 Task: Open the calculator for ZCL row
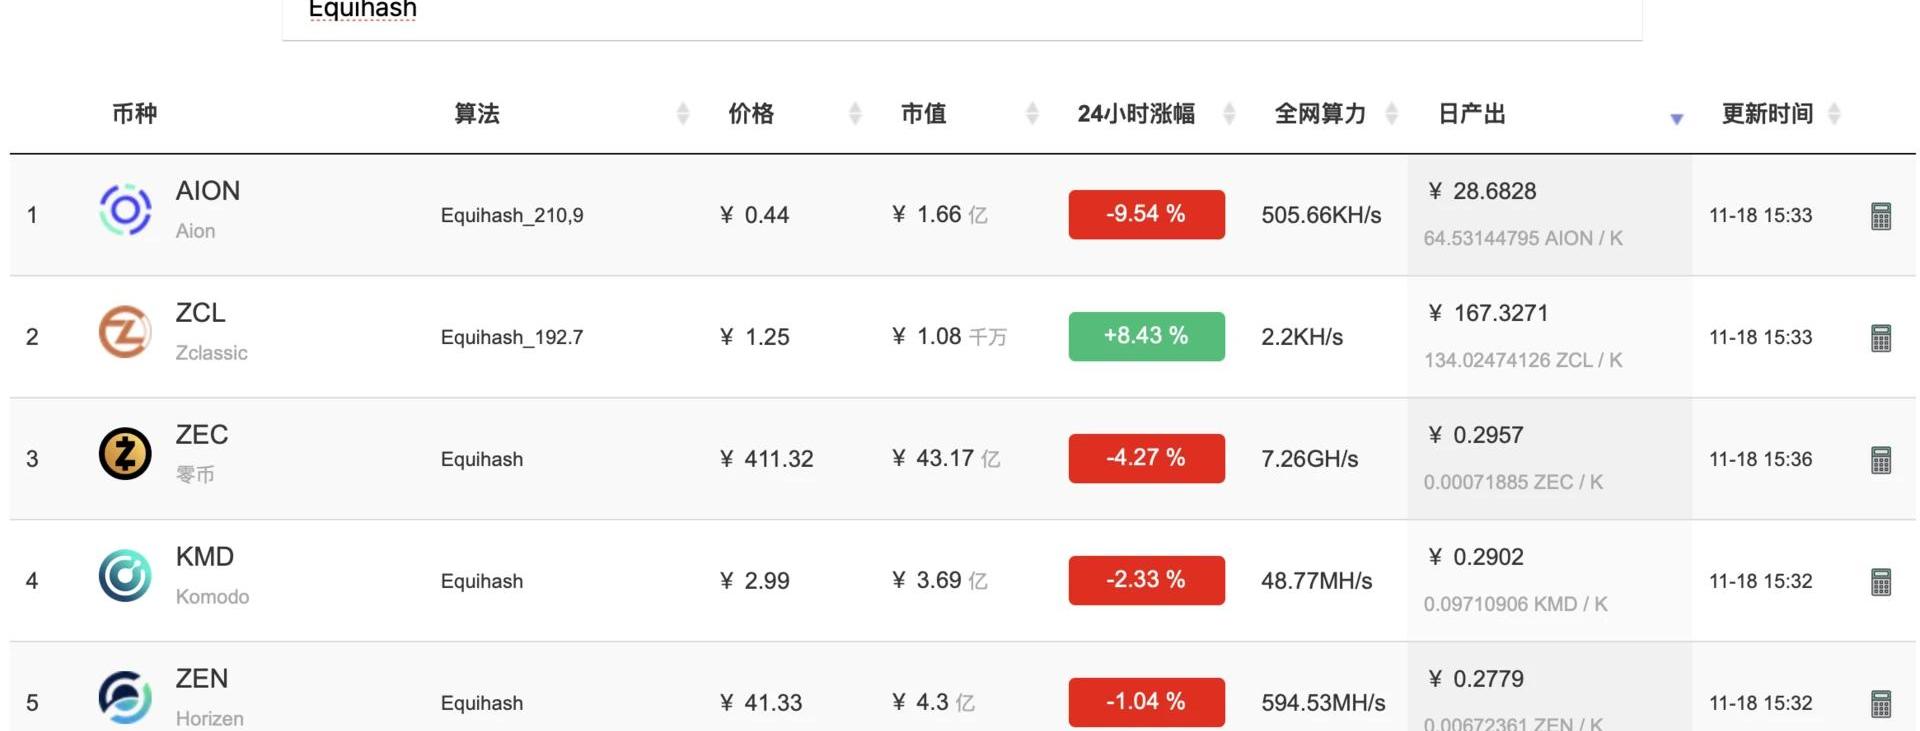point(1880,338)
